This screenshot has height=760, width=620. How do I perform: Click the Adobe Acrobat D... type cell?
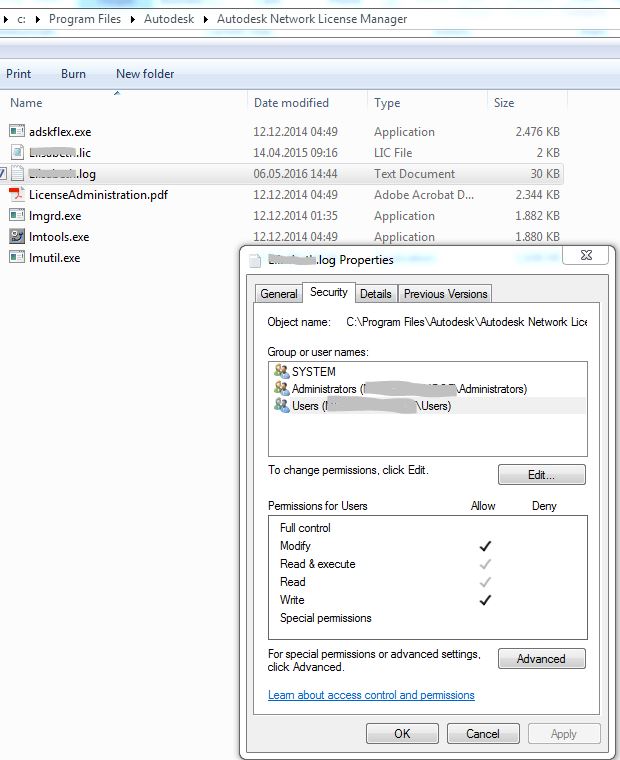click(x=424, y=194)
